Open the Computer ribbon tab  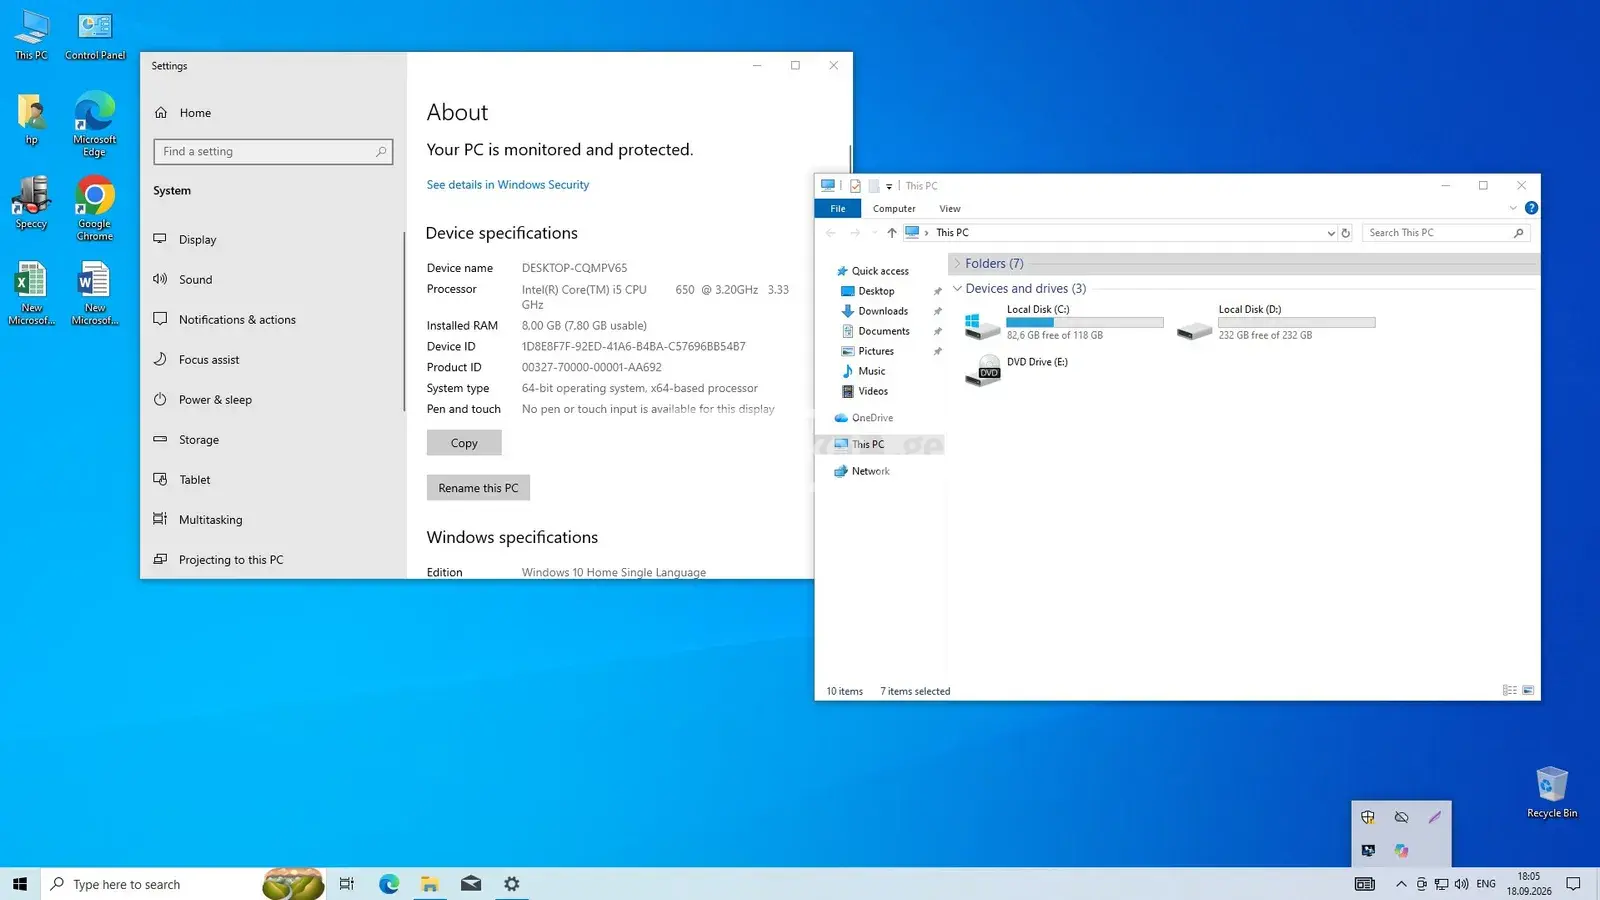(894, 209)
